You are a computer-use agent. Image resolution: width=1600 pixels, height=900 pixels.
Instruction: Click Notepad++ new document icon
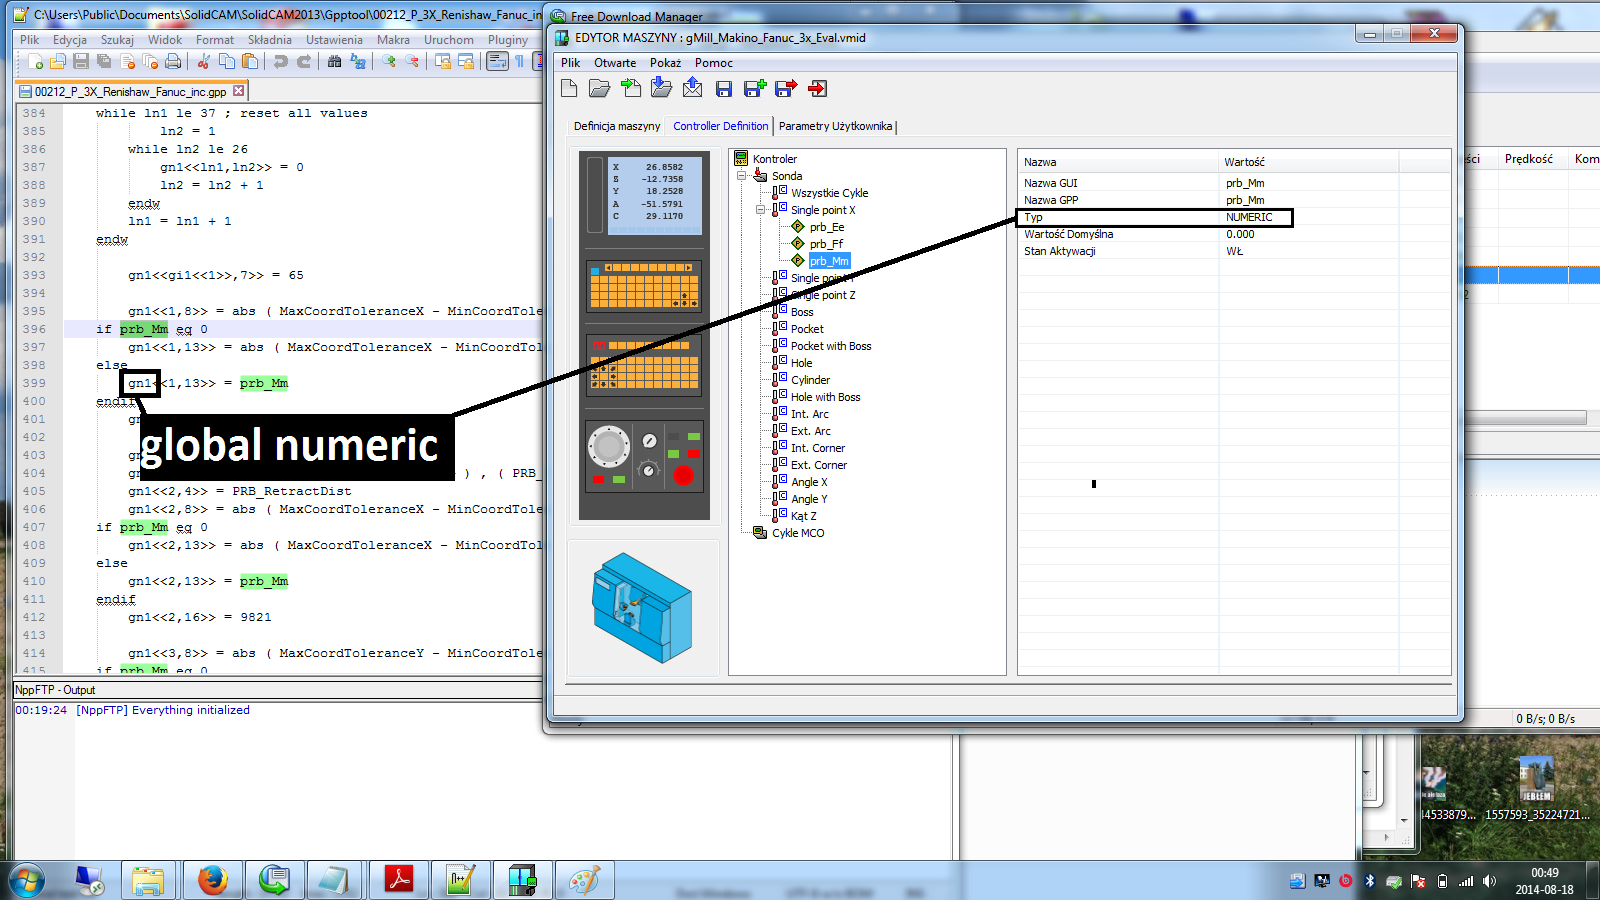pyautogui.click(x=35, y=62)
